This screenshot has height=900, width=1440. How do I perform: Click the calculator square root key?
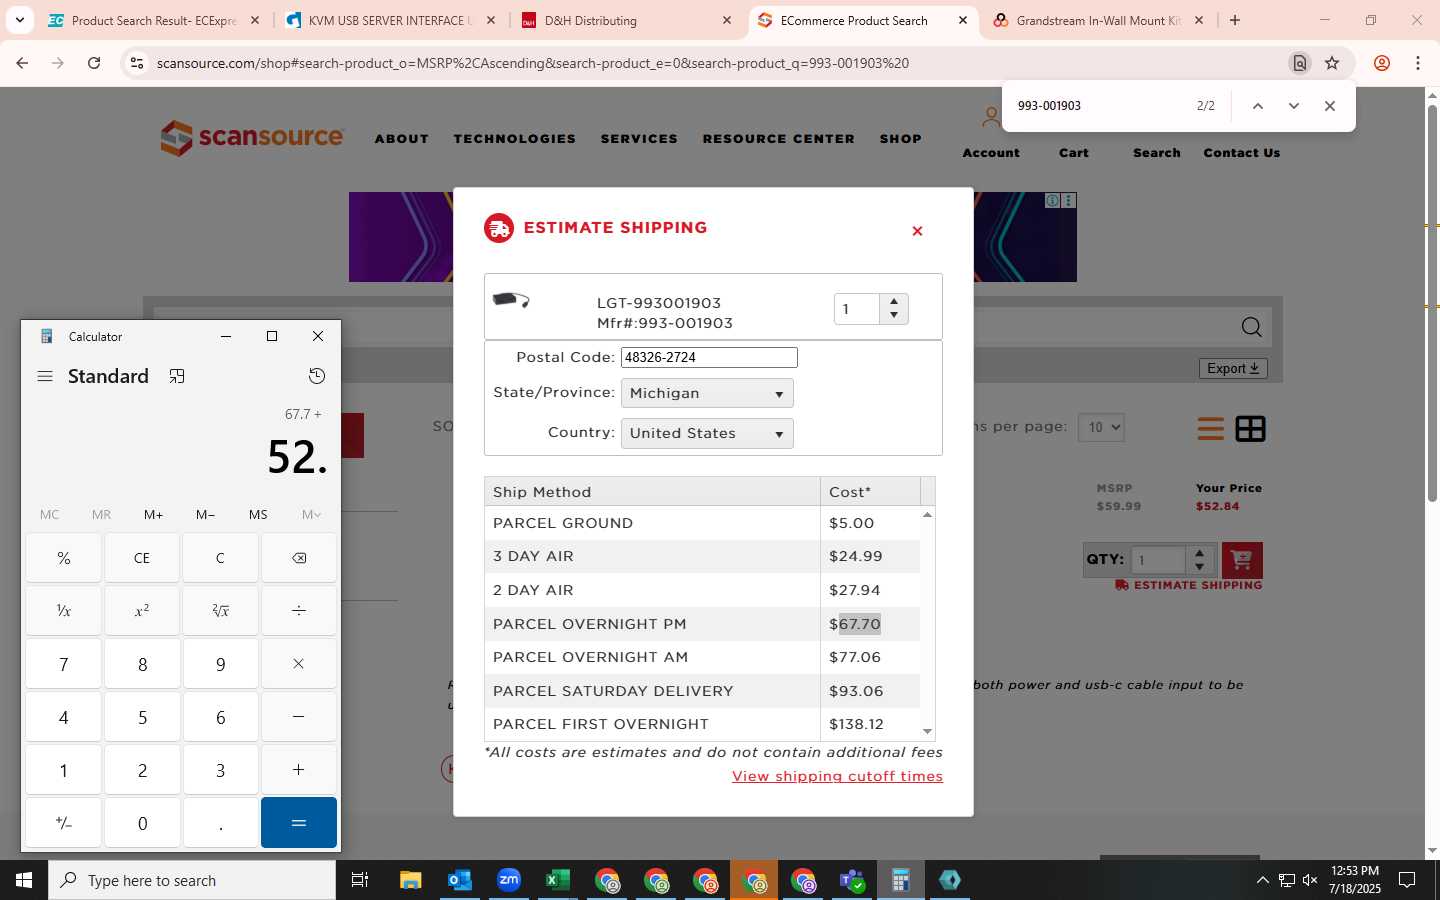click(220, 610)
